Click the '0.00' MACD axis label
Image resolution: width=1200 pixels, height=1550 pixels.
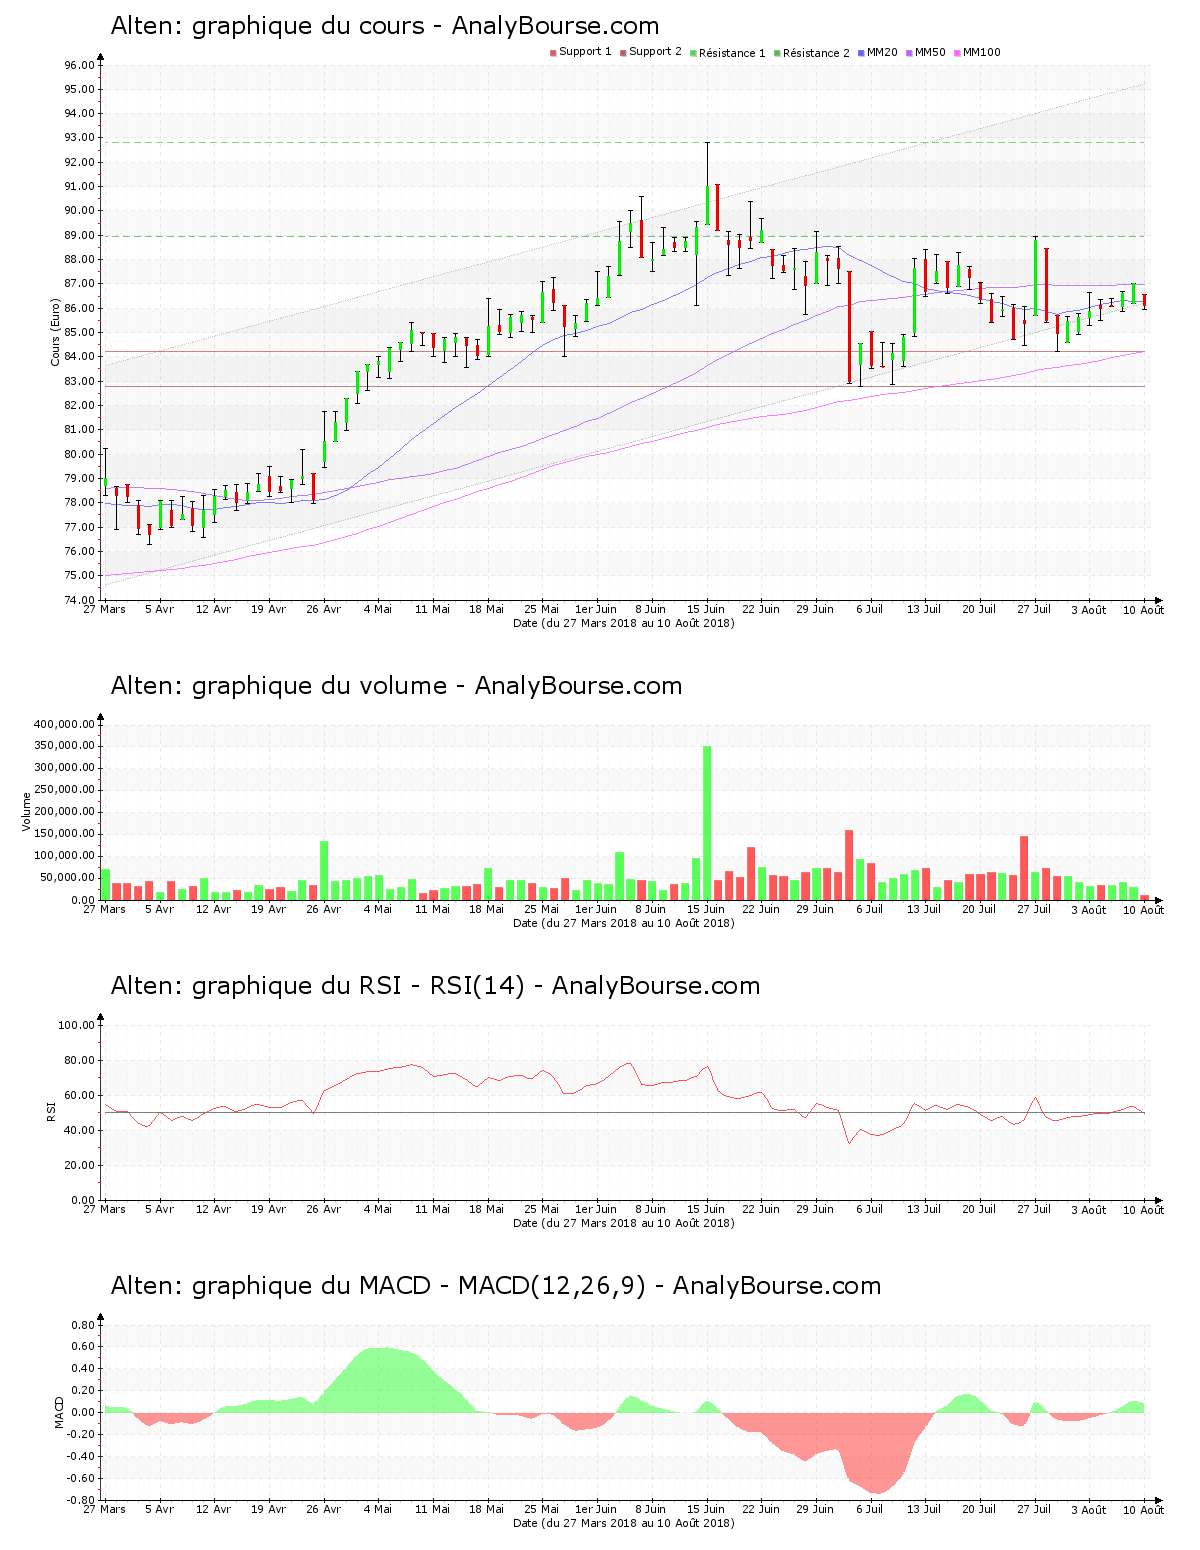coord(83,1413)
